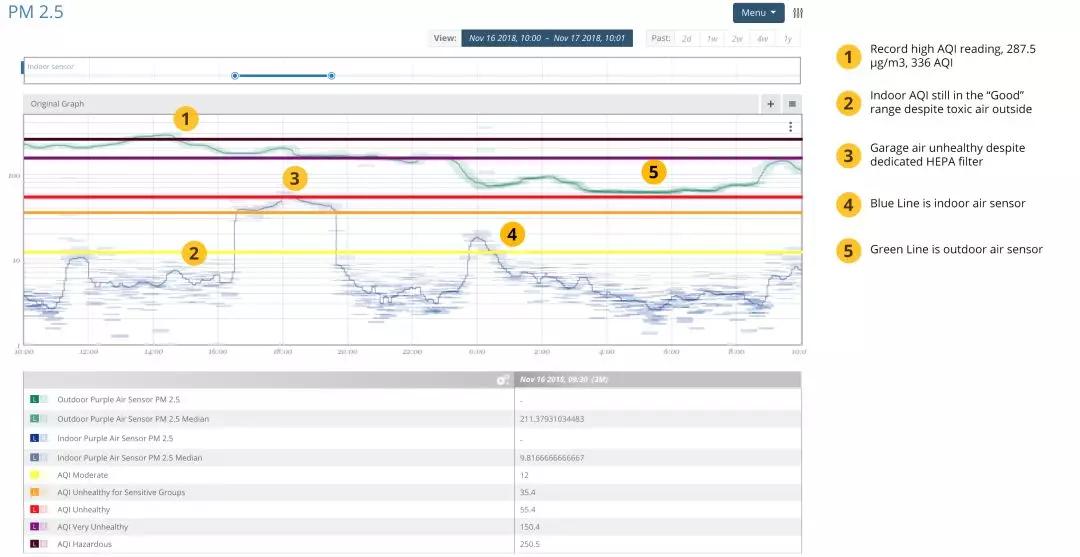This screenshot has width=1080, height=557.
Task: Select the AQI Unhealthy for Sensitive Groups label
Action: [x=121, y=492]
